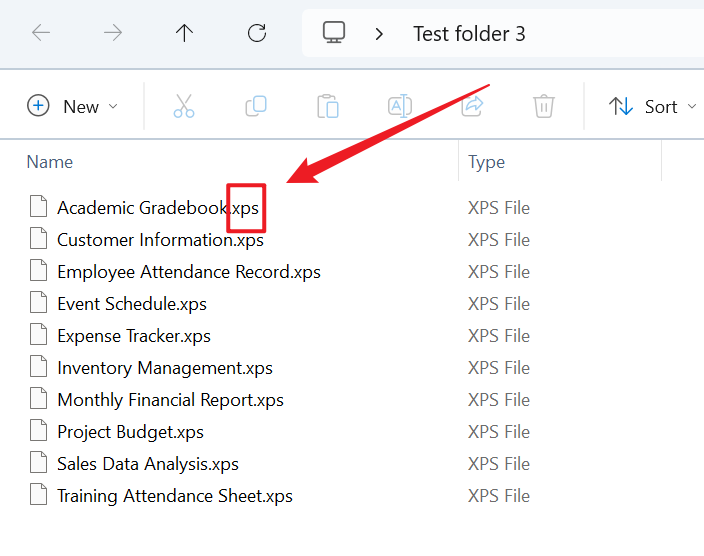The image size is (704, 556).
Task: Click Test folder 3 in address bar
Action: pos(469,33)
